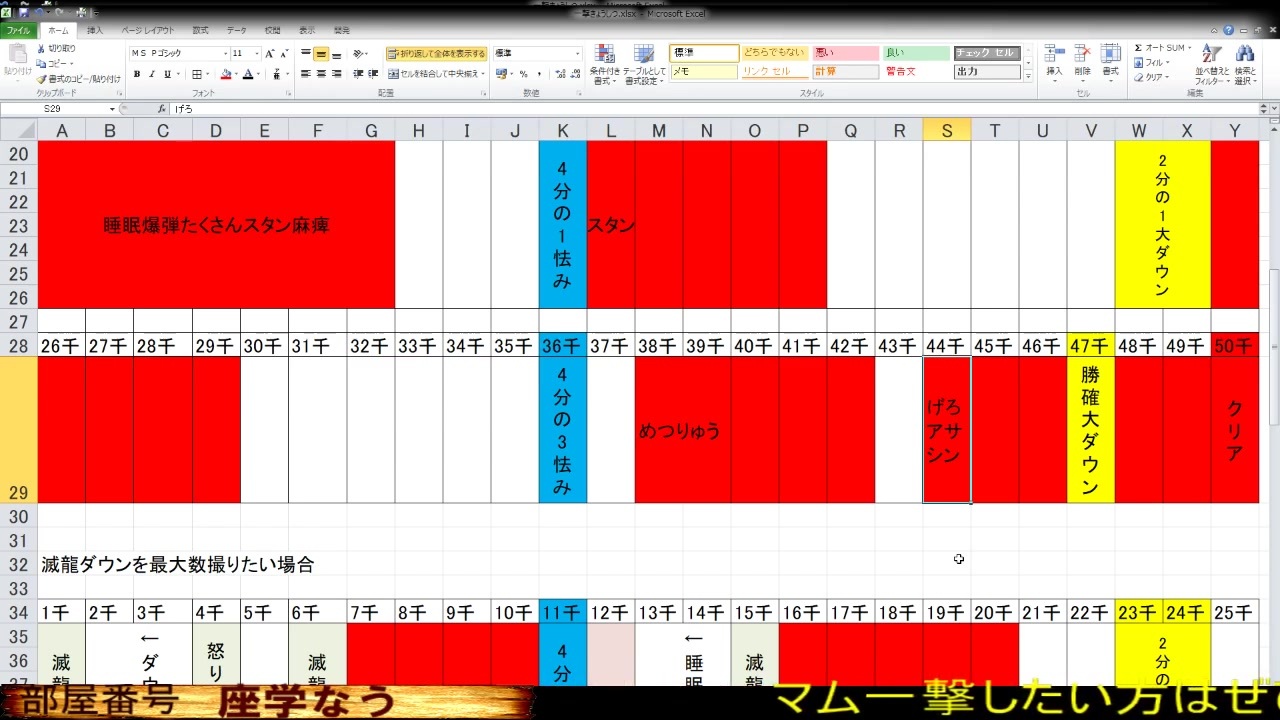Apply Percent number style
This screenshot has width=1280, height=720.
pyautogui.click(x=523, y=74)
